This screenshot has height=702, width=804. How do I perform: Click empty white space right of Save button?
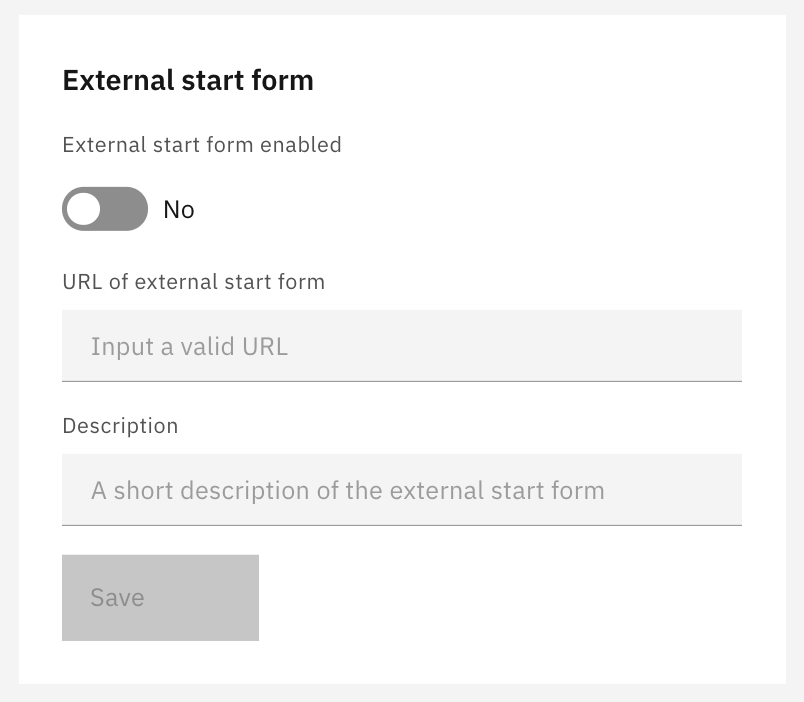coord(500,598)
